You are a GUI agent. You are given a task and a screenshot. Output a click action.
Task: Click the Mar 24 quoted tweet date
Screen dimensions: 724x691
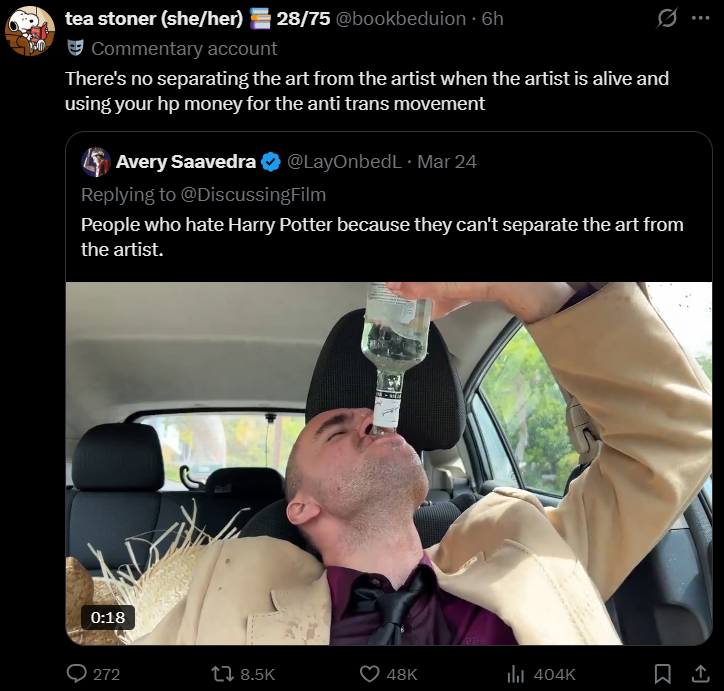(x=447, y=162)
